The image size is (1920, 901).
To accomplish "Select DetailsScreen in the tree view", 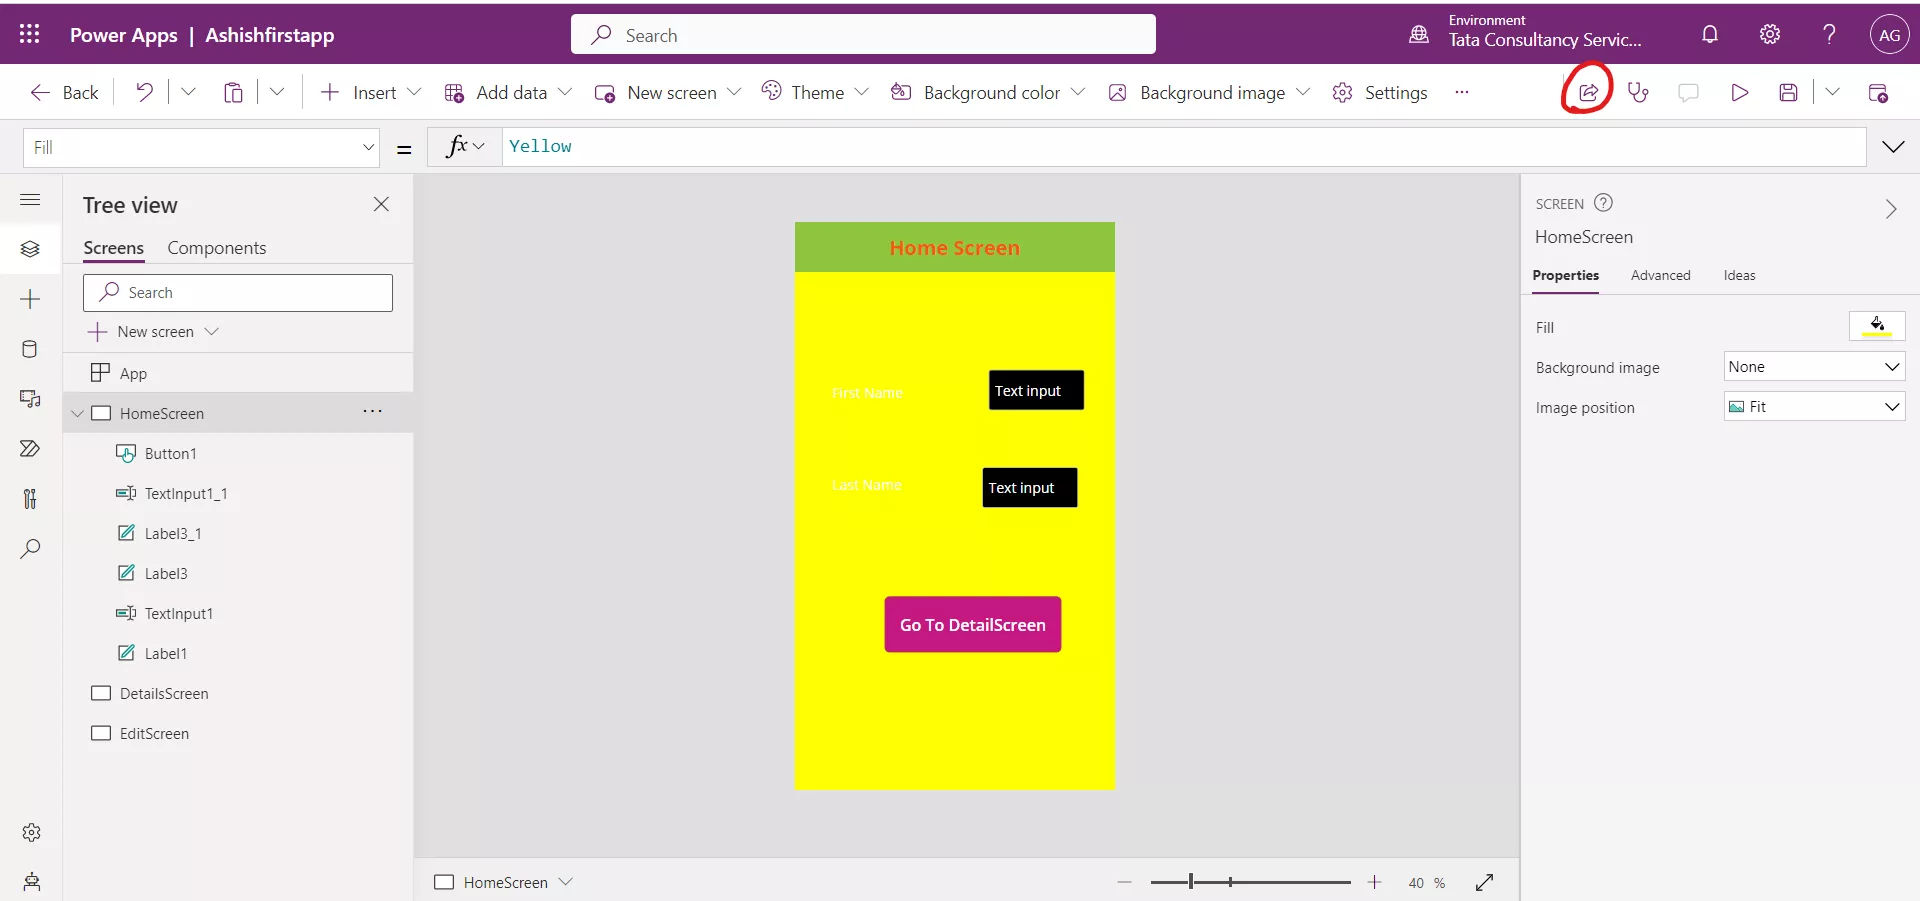I will coord(164,694).
